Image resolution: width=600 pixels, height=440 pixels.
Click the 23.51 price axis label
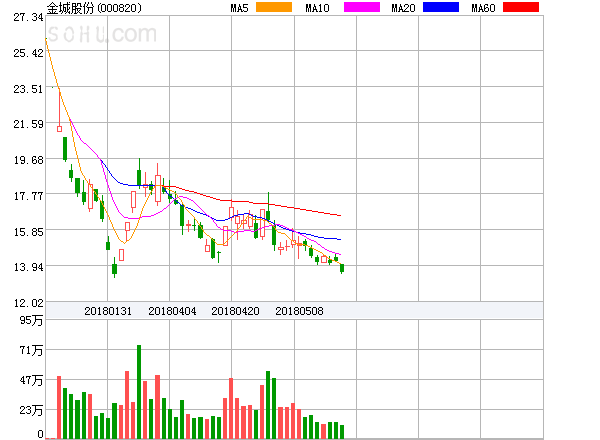pos(28,89)
